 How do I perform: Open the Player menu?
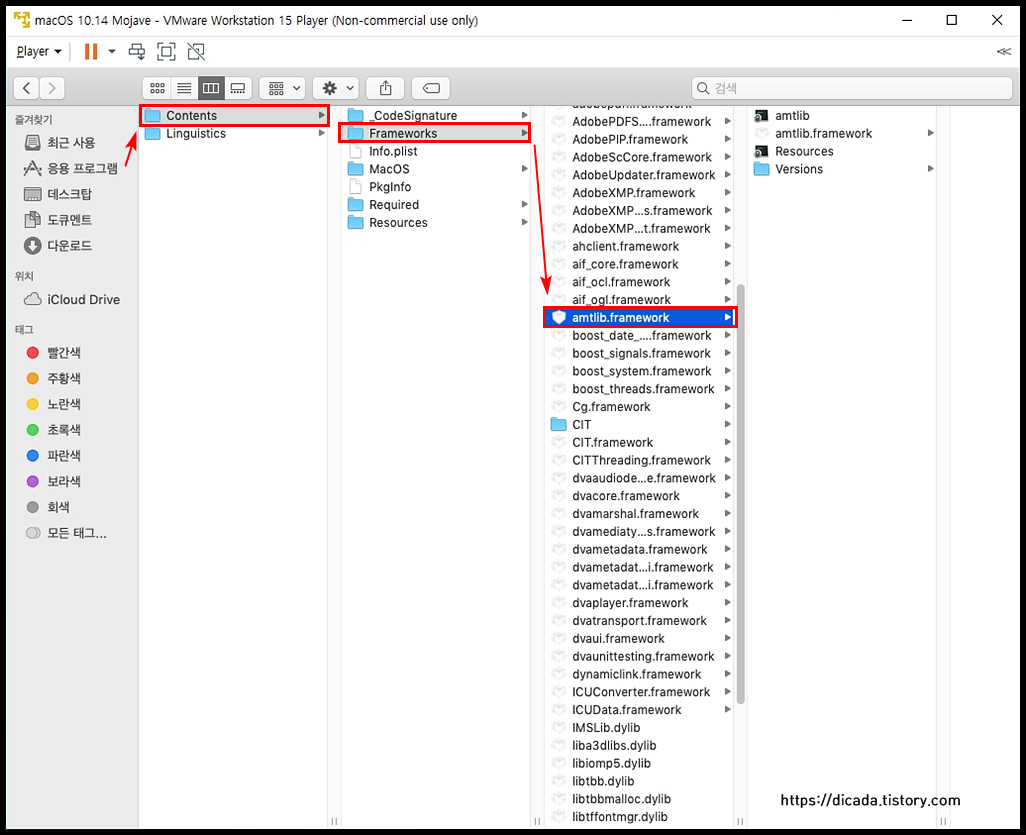point(39,51)
